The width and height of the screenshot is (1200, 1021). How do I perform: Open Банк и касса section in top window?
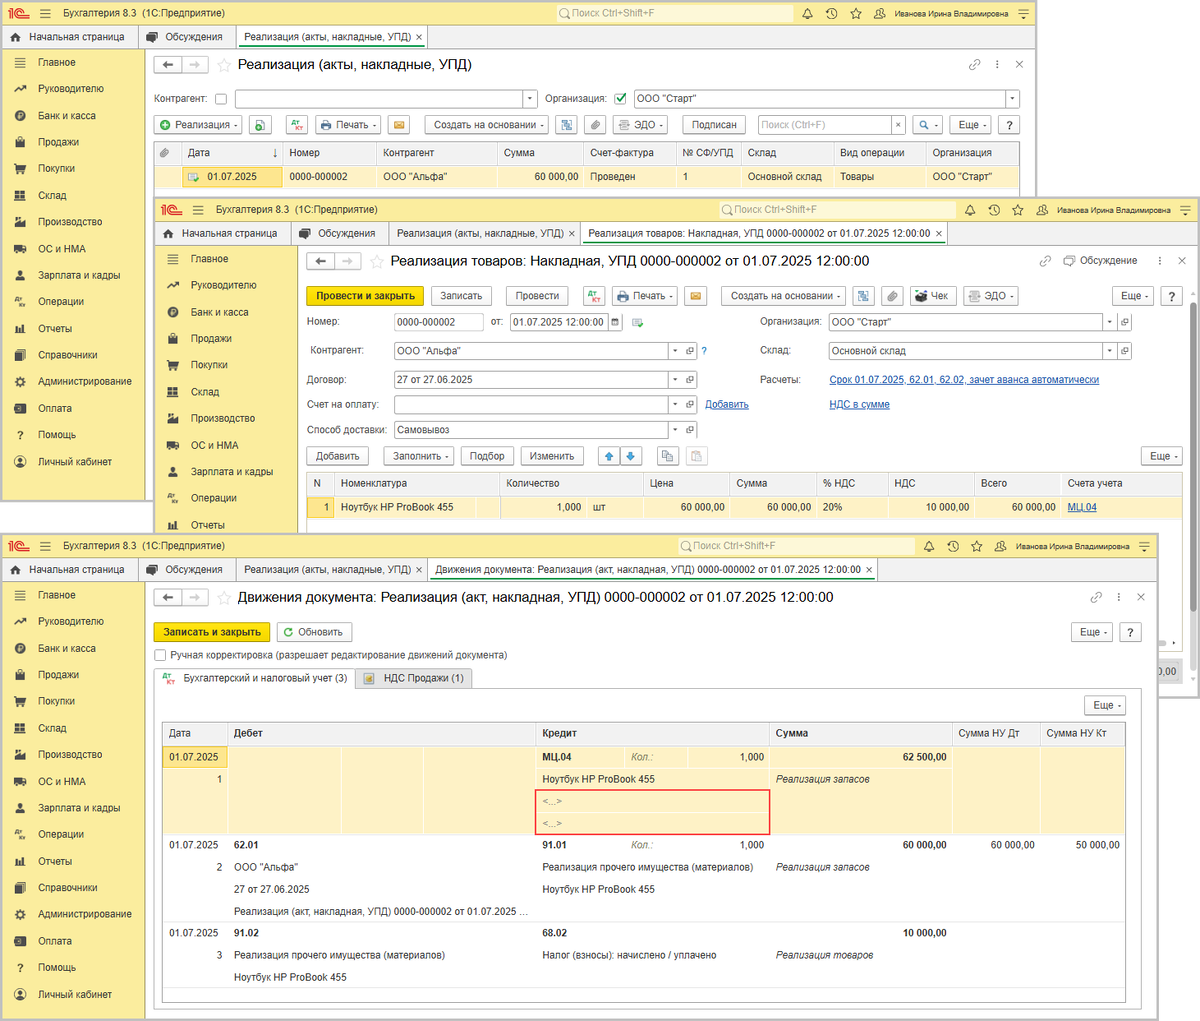coord(67,116)
